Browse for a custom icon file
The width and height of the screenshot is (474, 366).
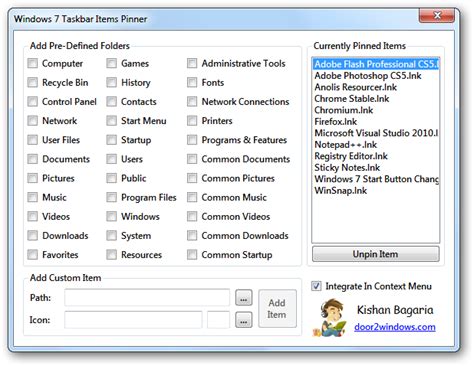(244, 320)
